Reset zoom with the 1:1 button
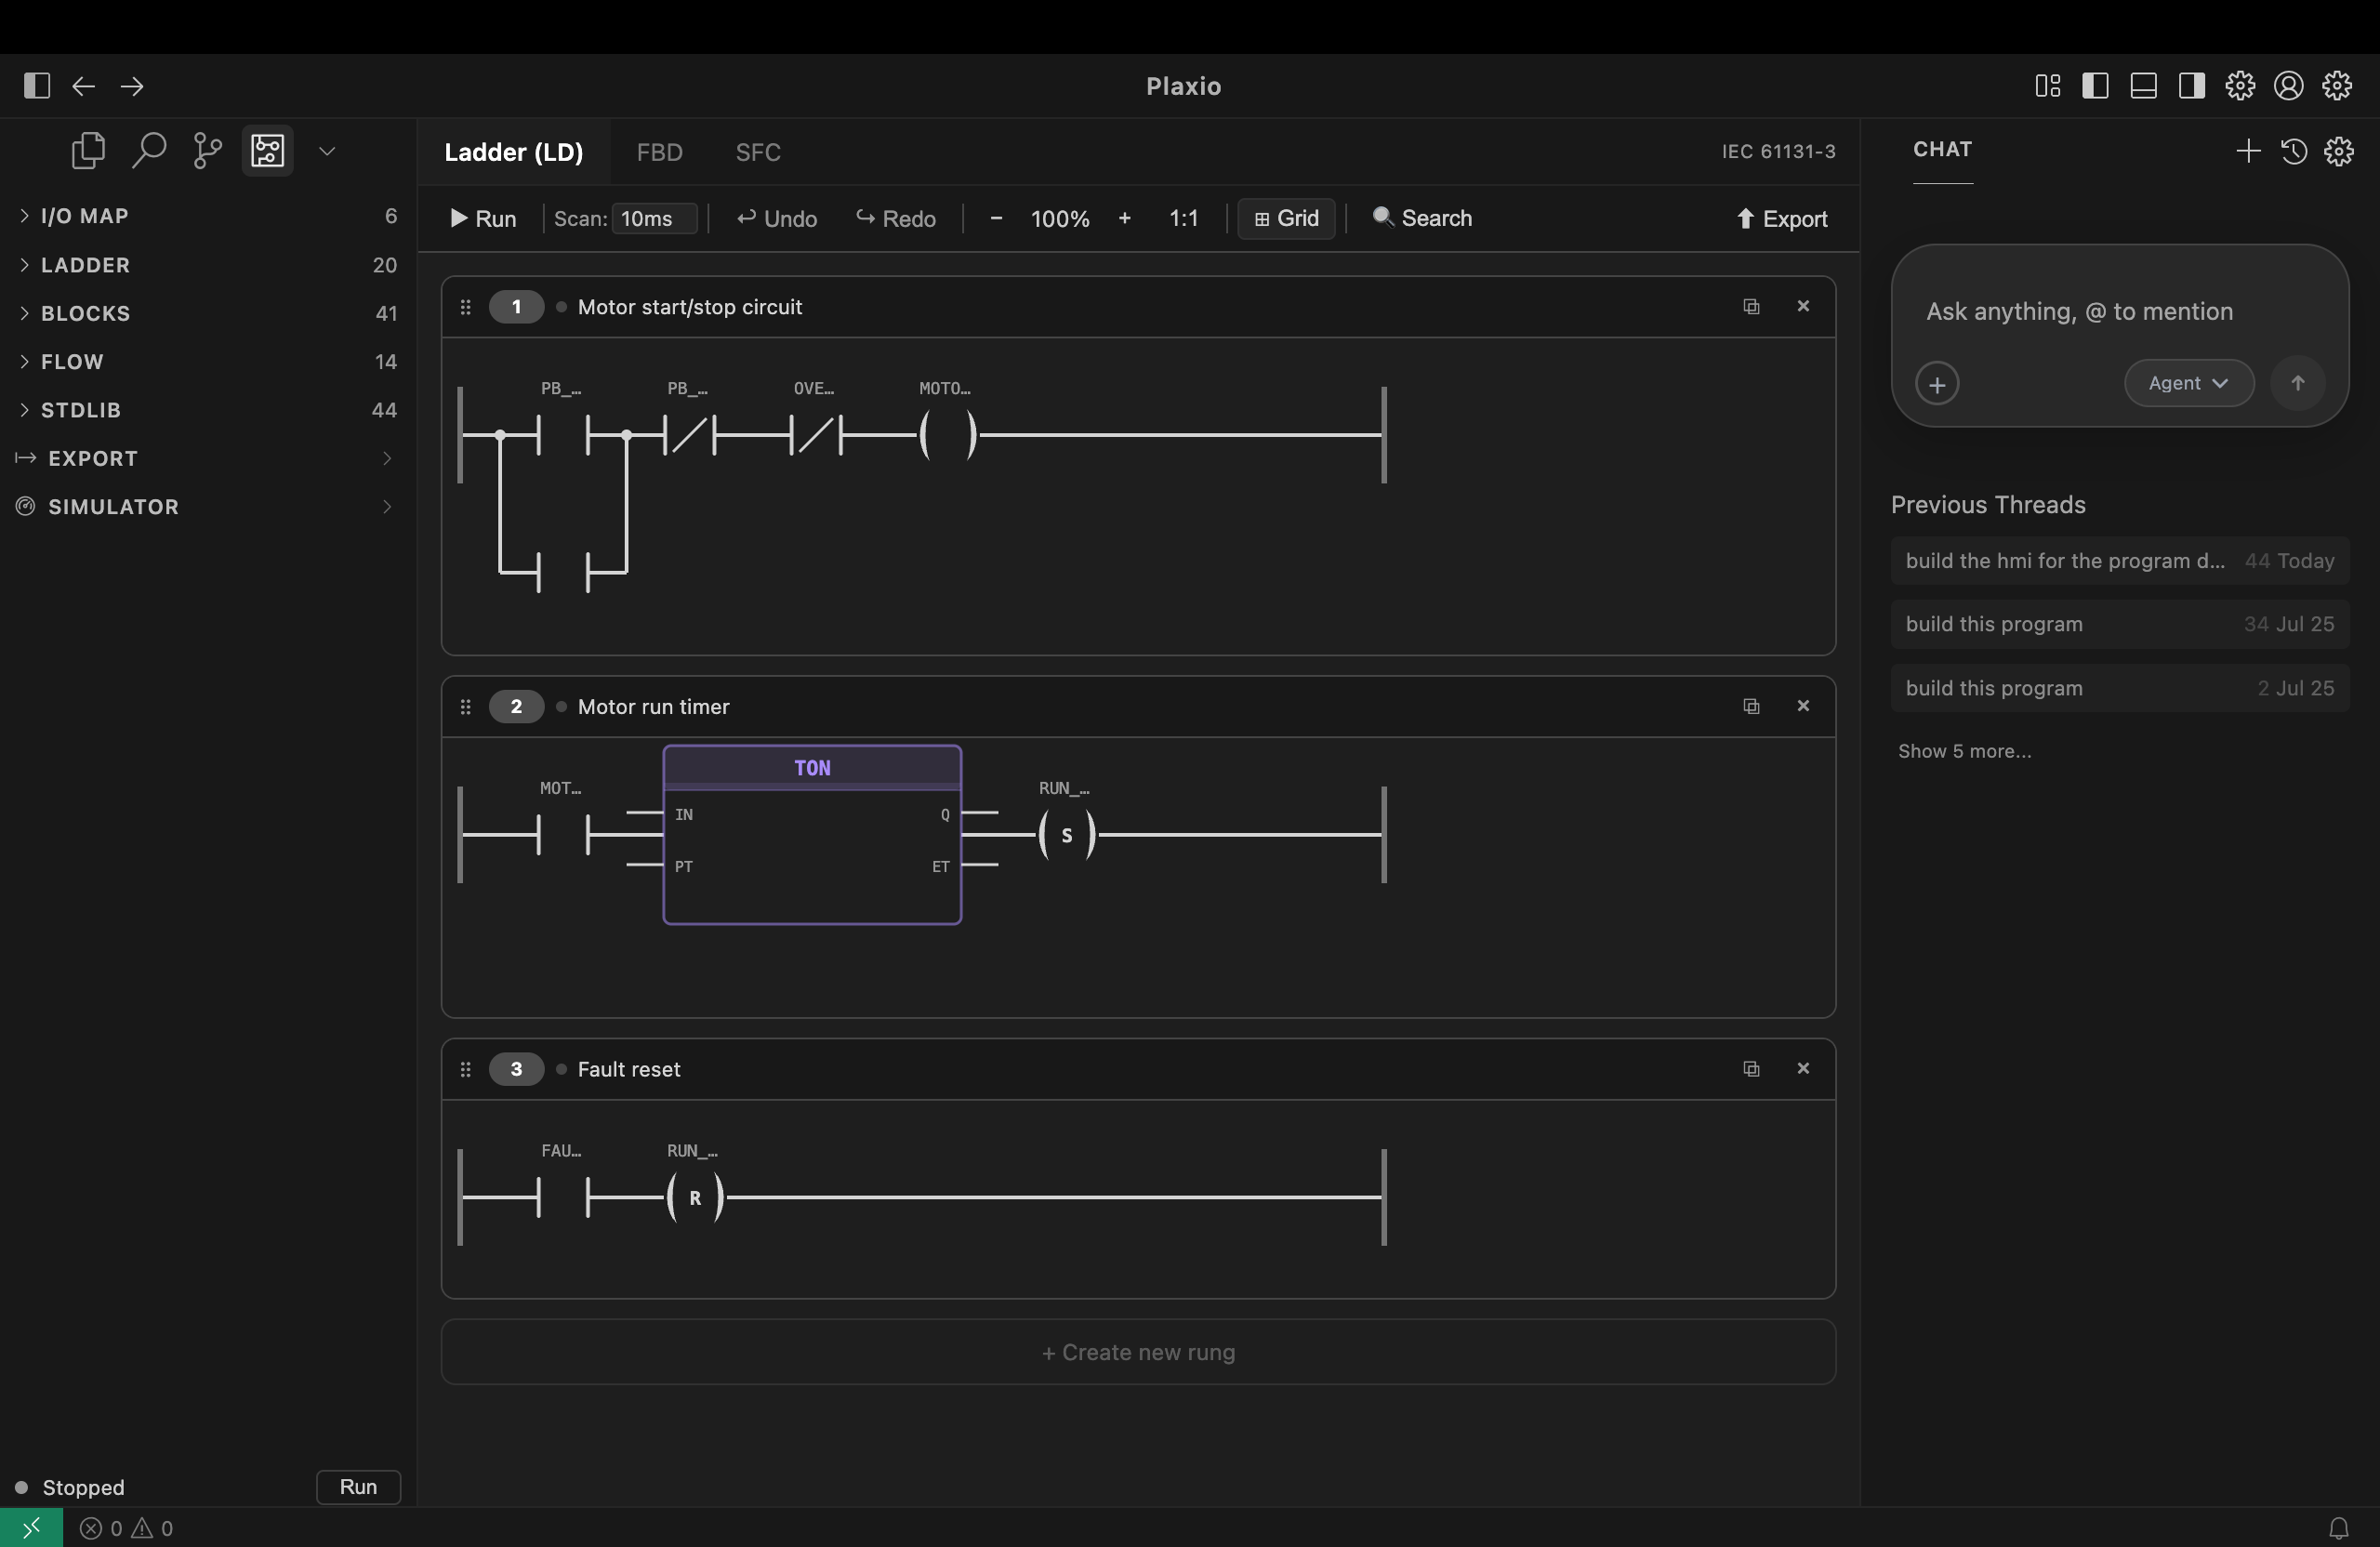The image size is (2380, 1547). coord(1184,218)
